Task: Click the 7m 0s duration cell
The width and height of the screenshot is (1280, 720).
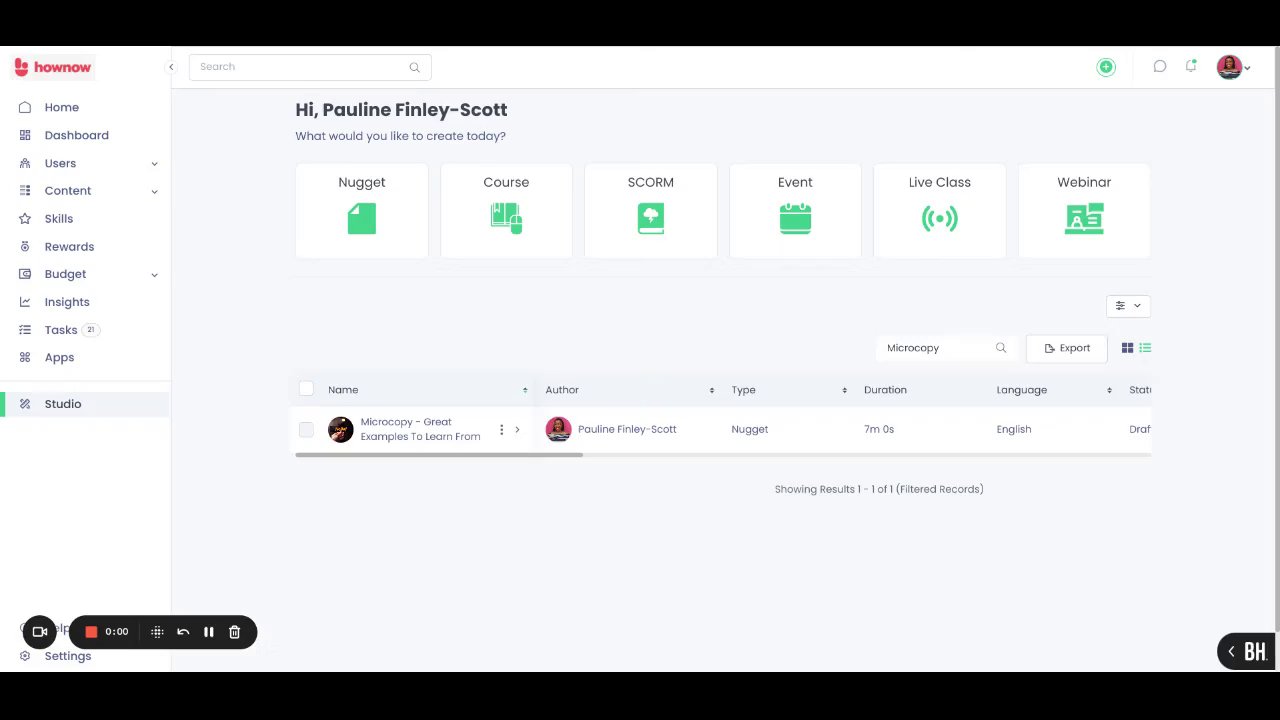Action: click(x=879, y=429)
